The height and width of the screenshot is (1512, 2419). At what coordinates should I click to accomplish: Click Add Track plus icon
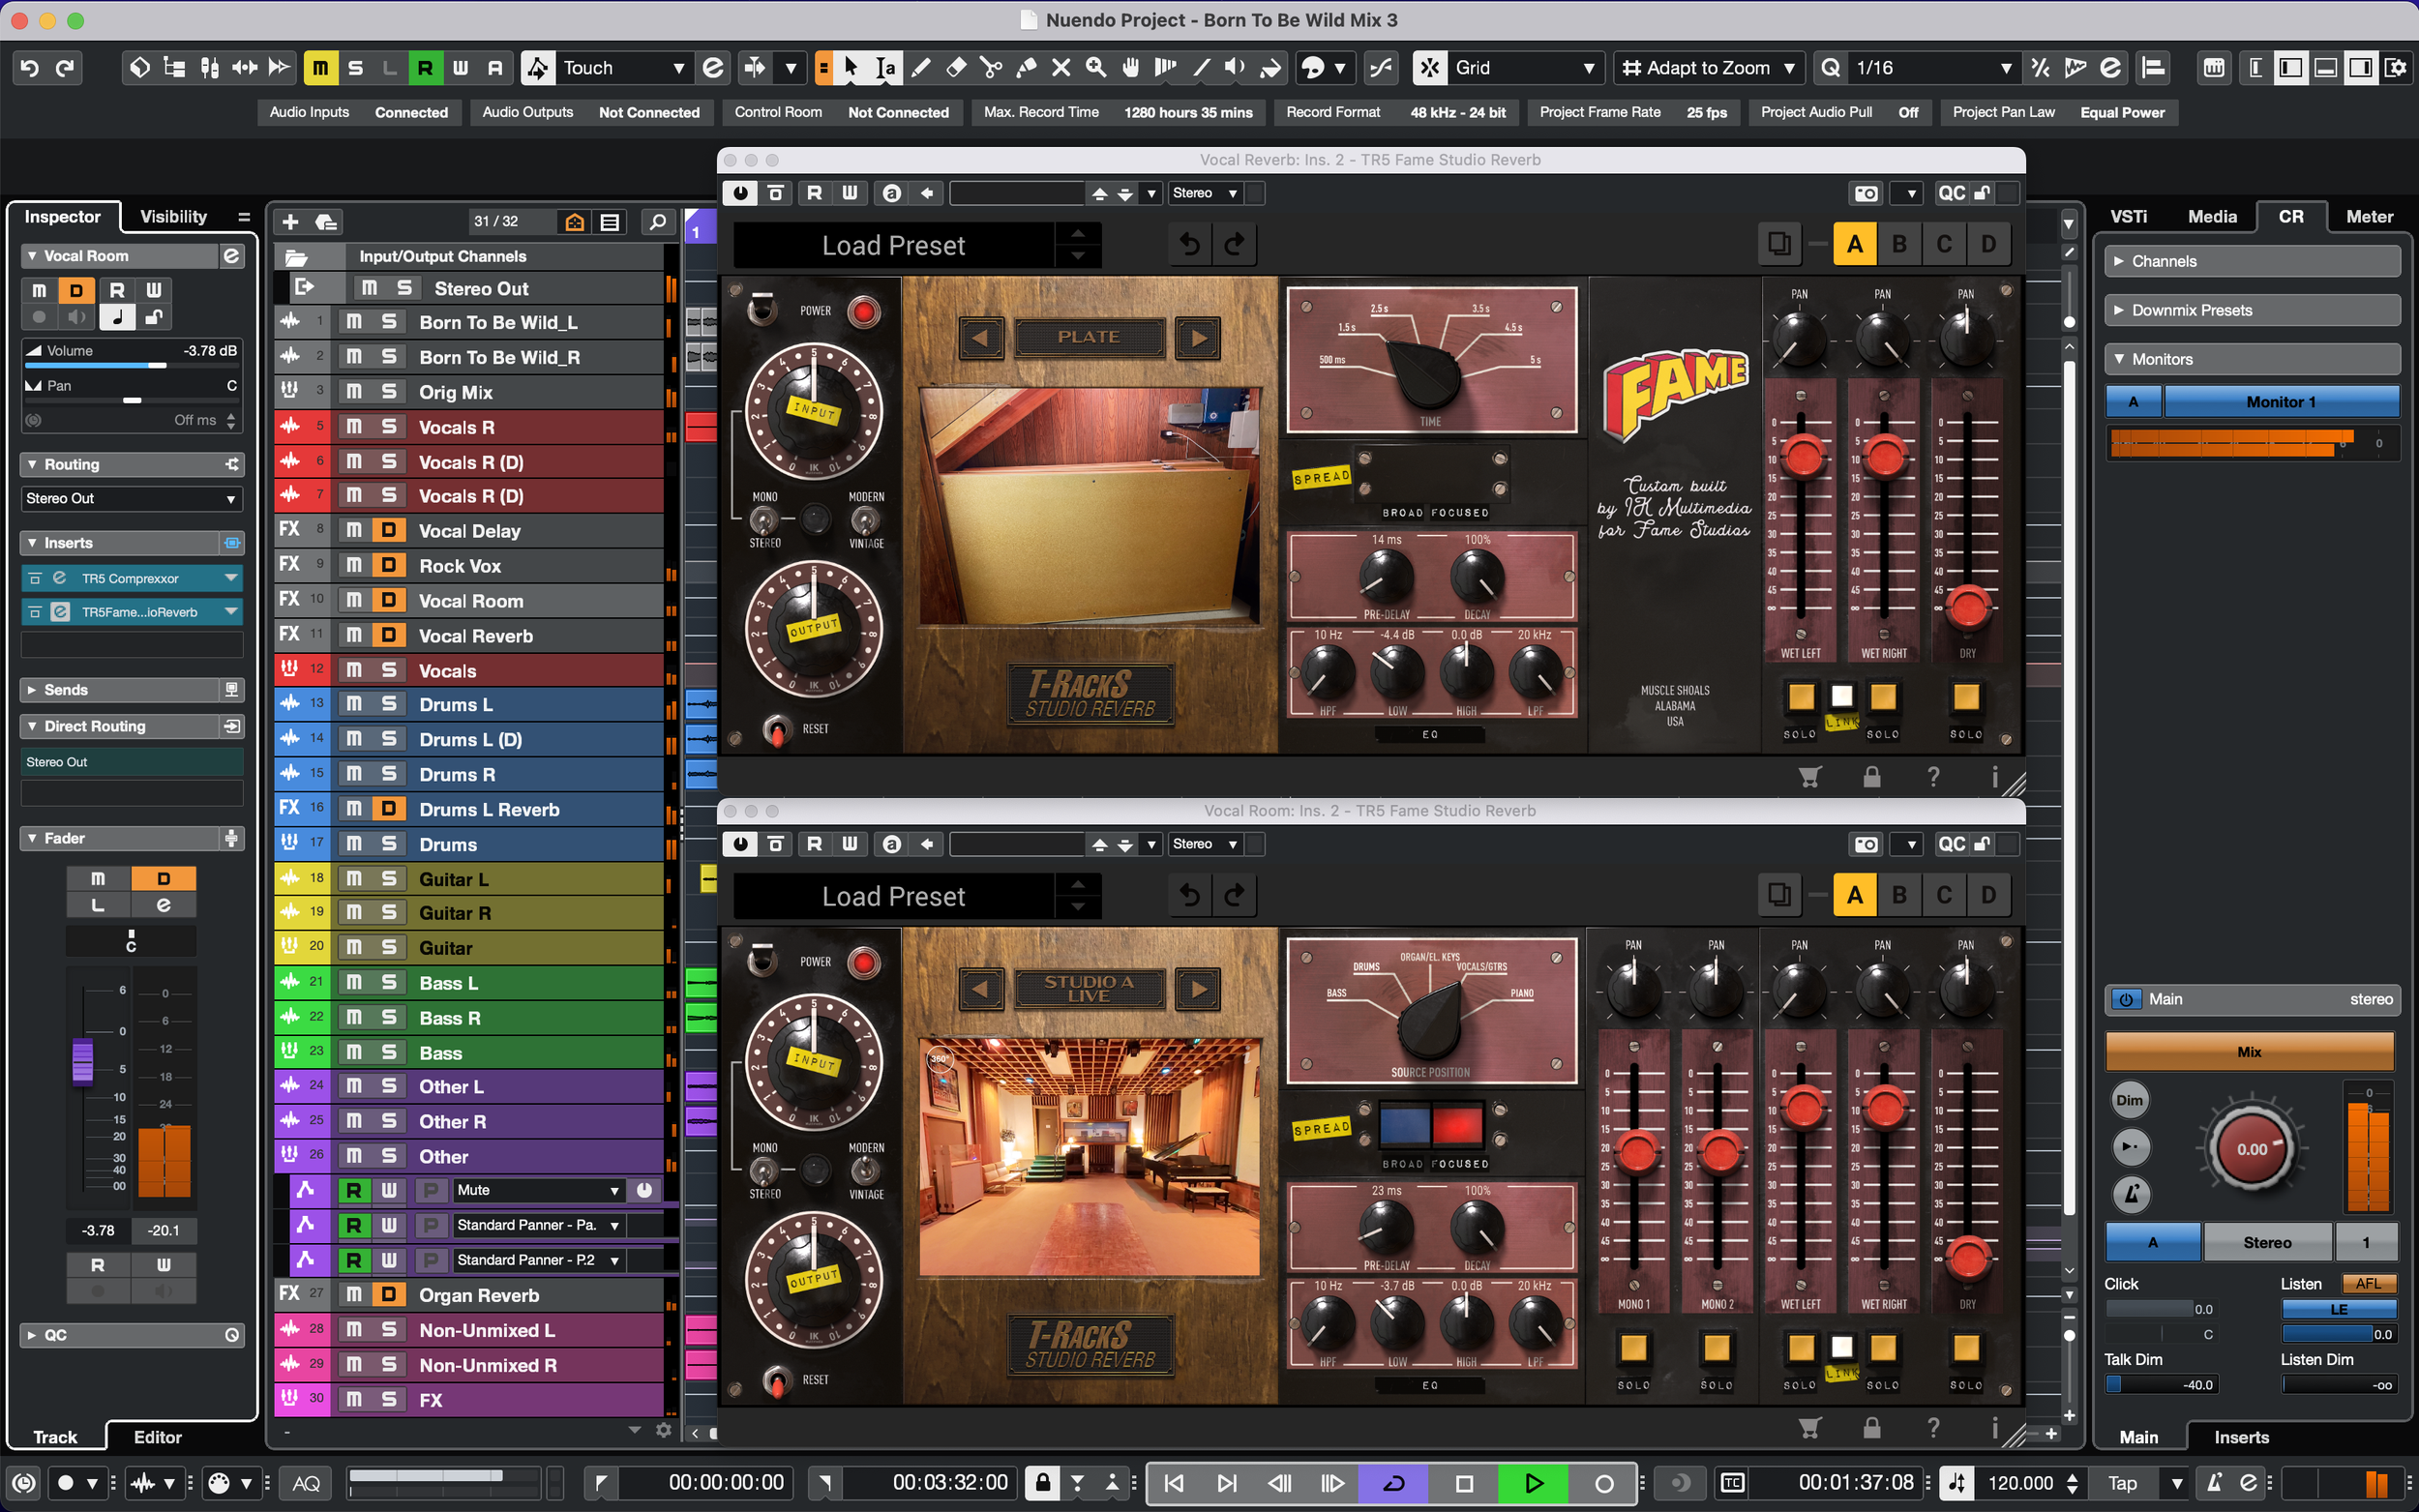coord(290,221)
